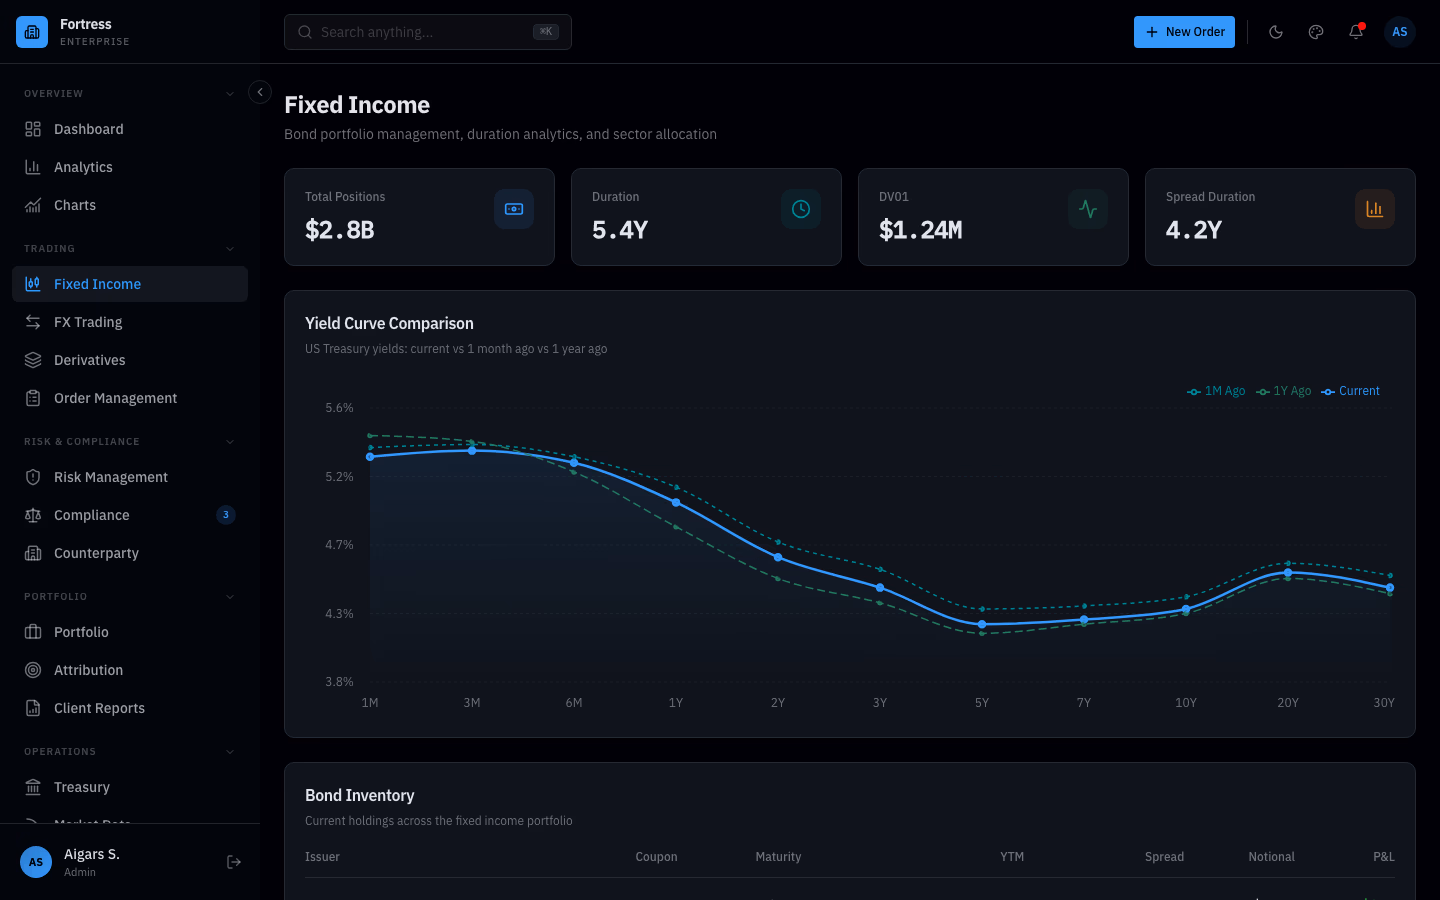1440x900 pixels.
Task: Click the $1.24M DV01 value
Action: tap(920, 230)
